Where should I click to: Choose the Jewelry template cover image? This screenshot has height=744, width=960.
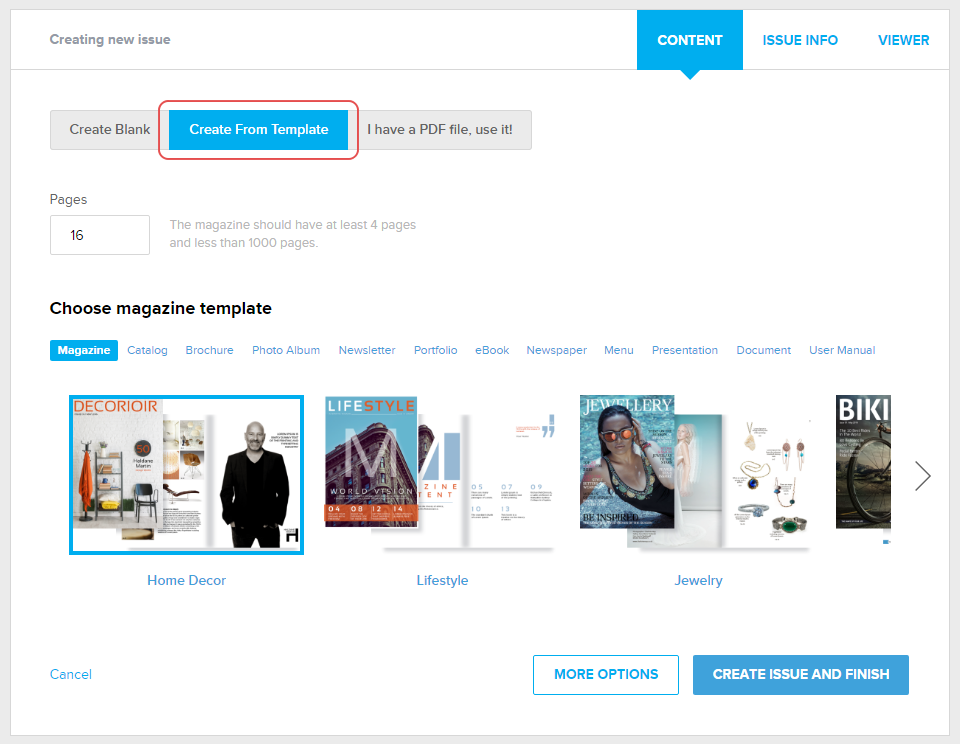click(696, 472)
